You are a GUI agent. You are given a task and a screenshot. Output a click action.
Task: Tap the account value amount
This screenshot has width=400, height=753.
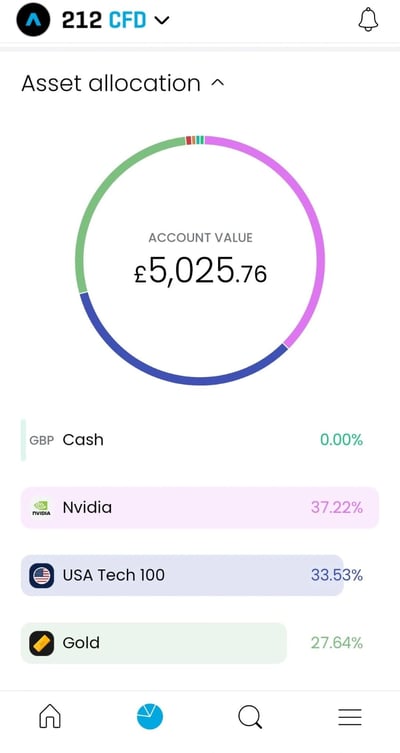point(200,270)
